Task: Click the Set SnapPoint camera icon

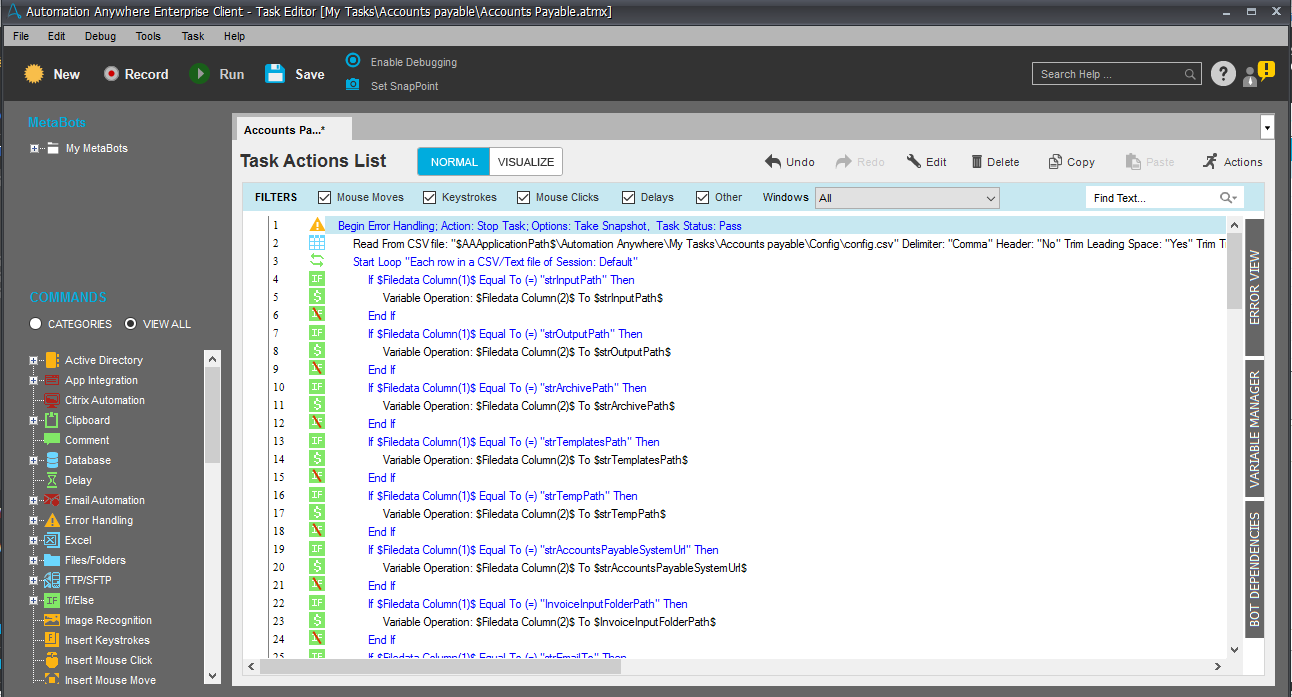Action: (352, 85)
